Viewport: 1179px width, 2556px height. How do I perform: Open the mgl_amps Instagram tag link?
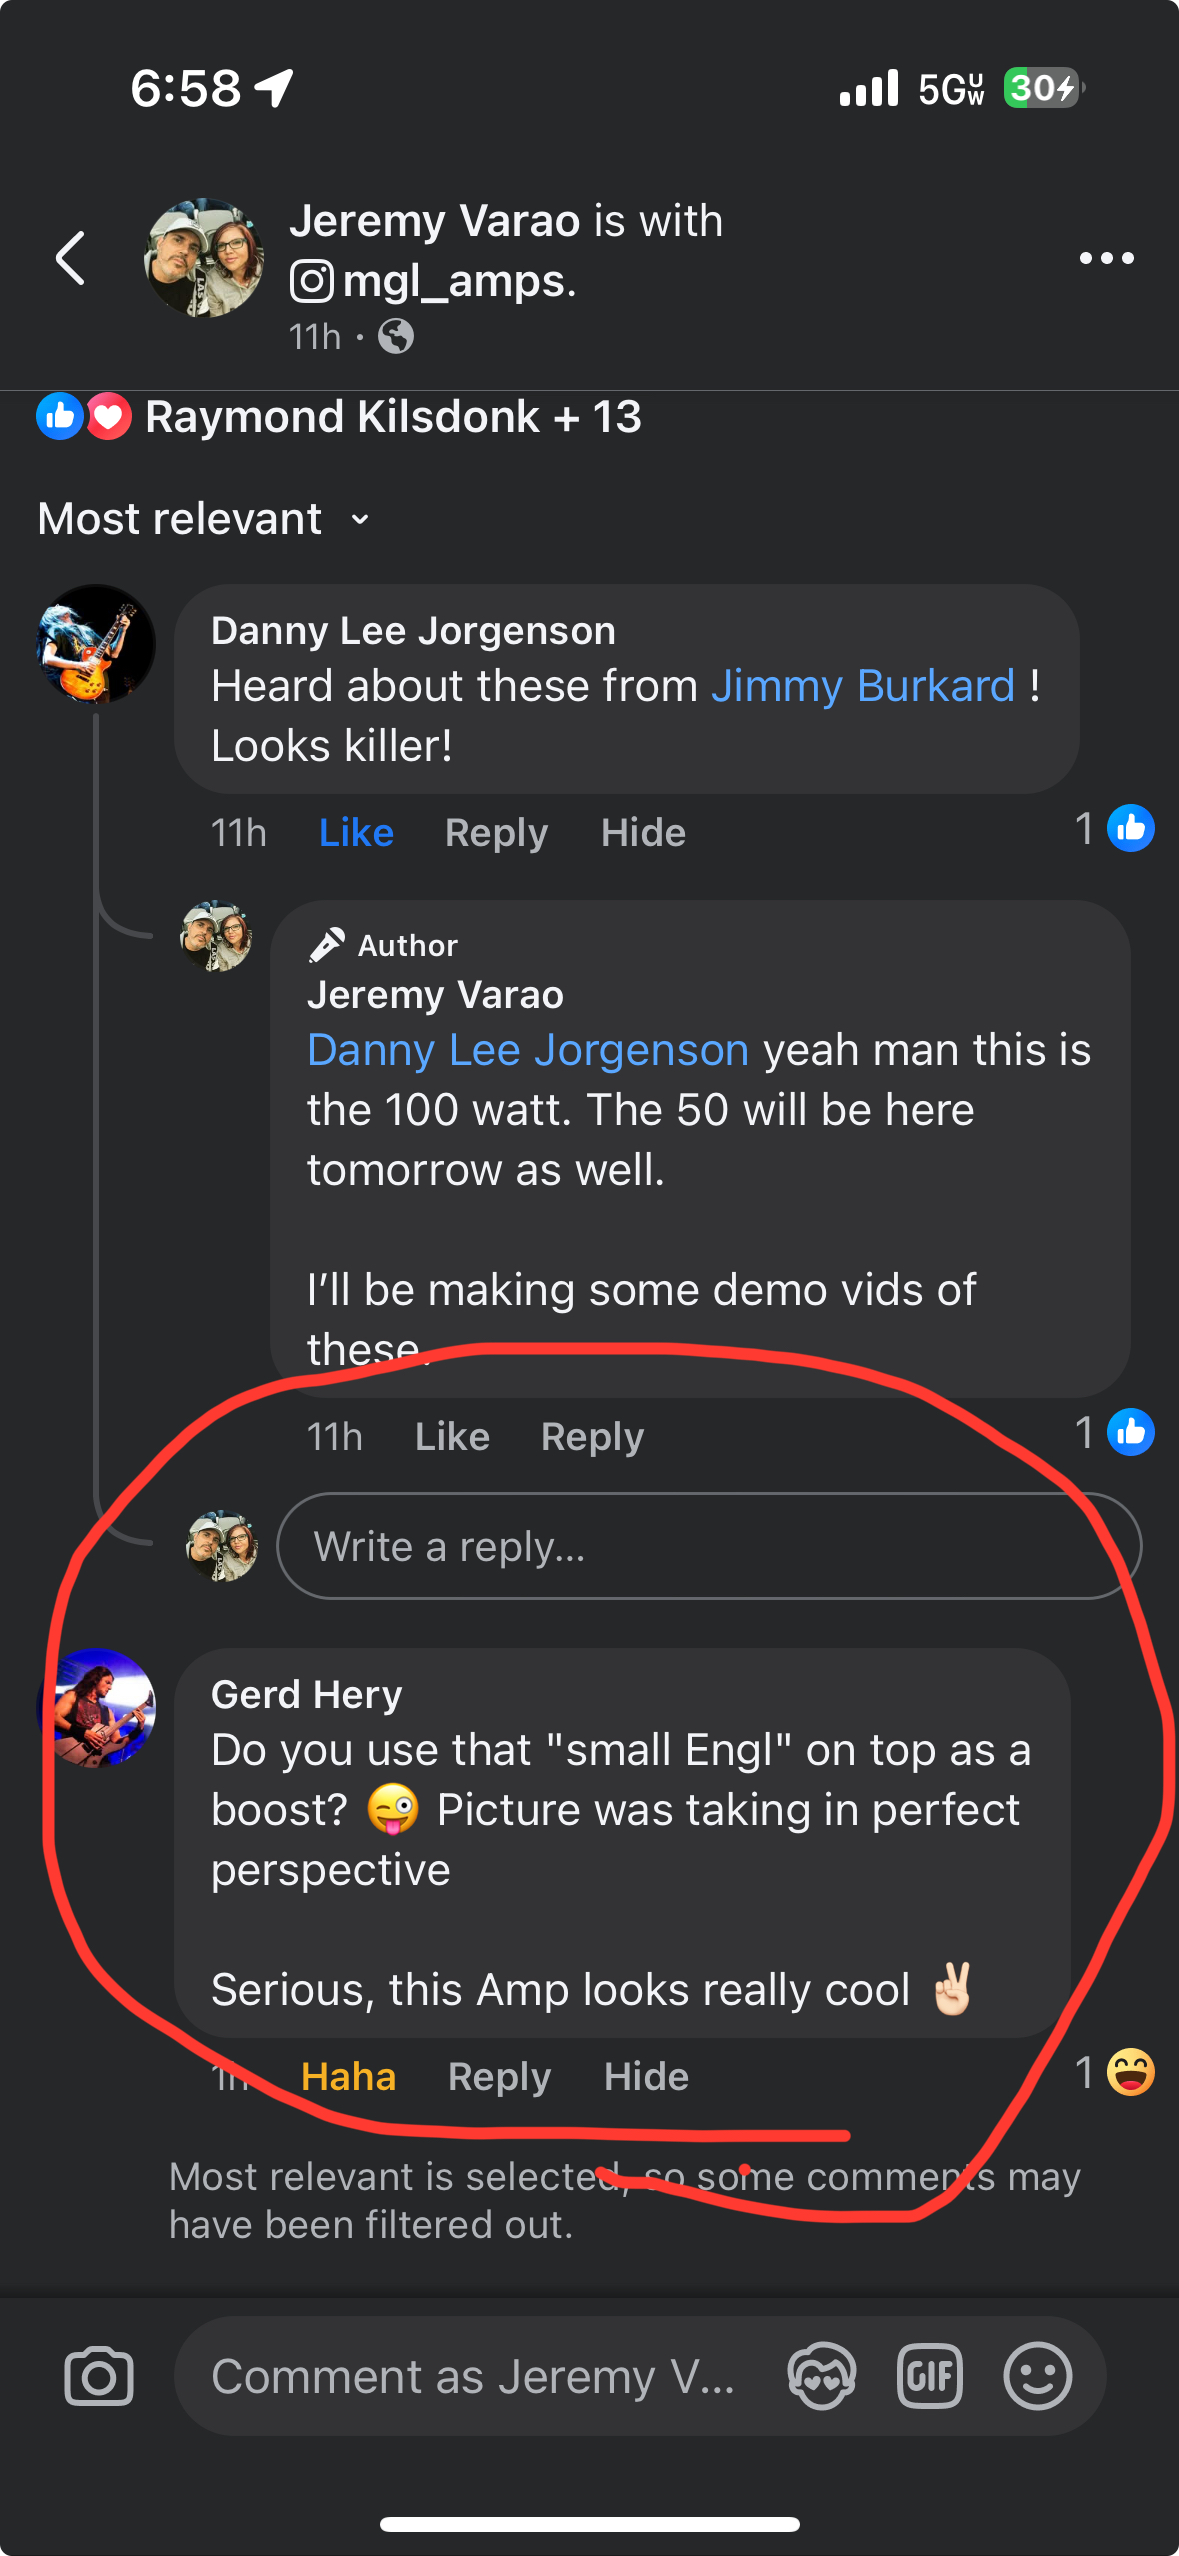pyautogui.click(x=457, y=282)
